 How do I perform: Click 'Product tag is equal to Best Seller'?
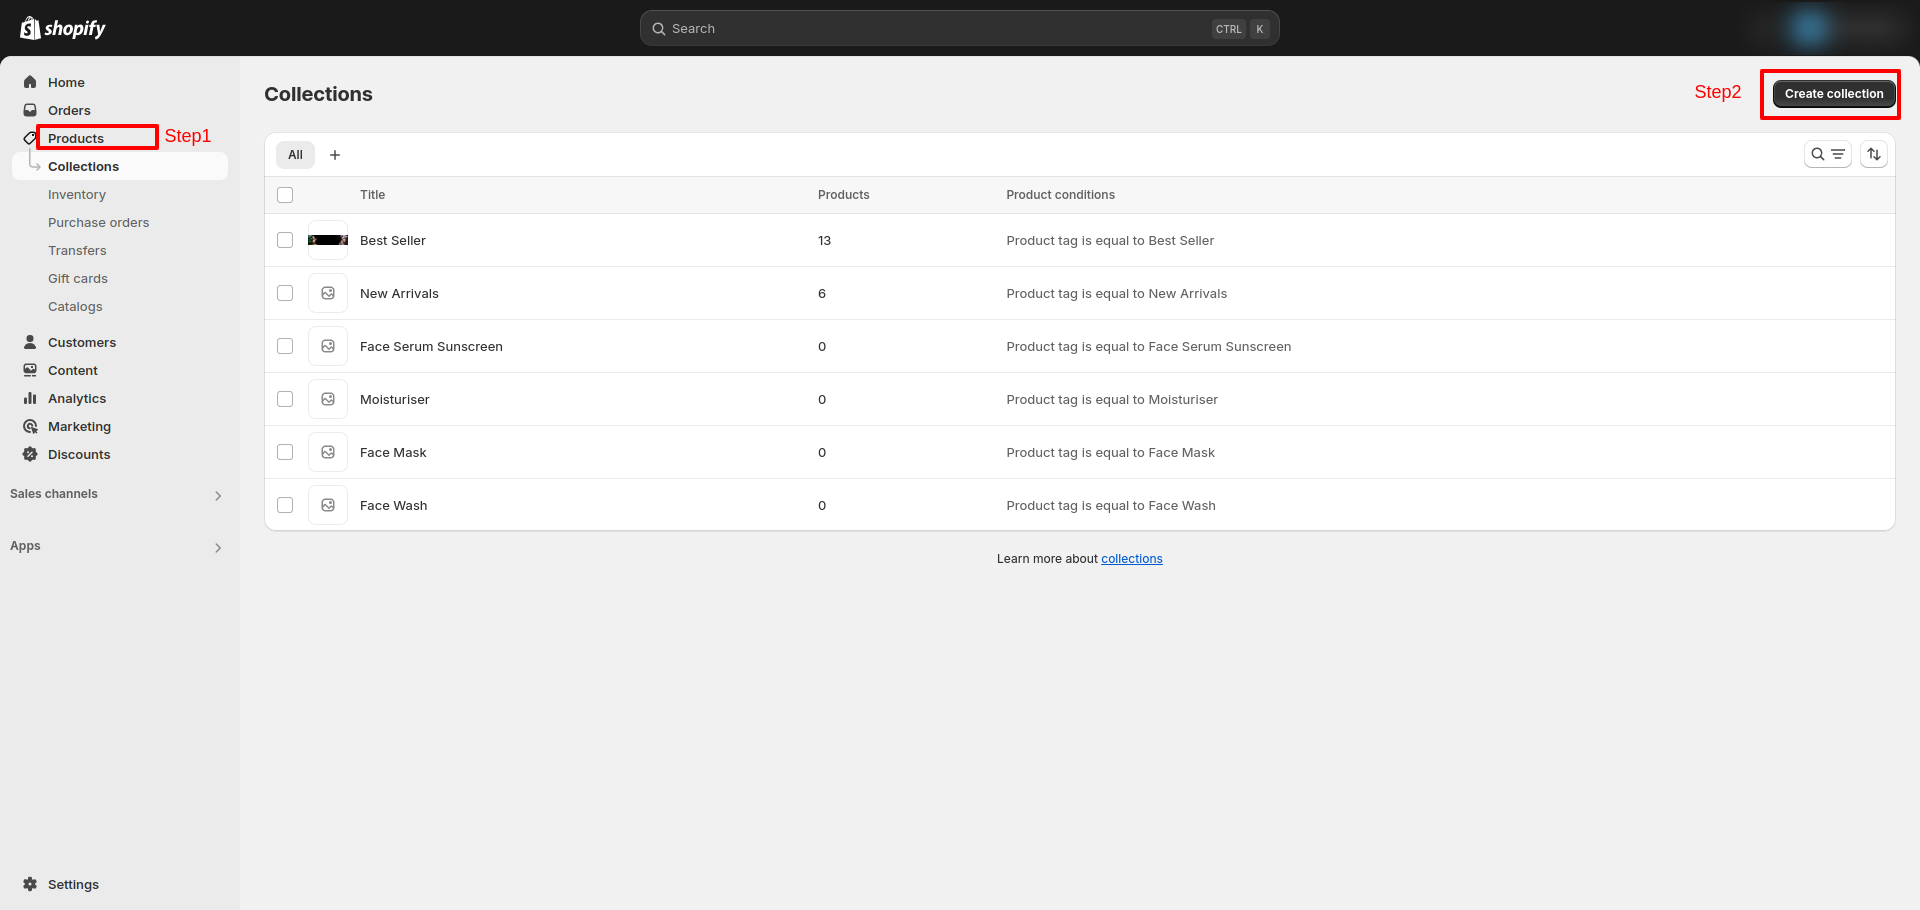[x=1110, y=240]
